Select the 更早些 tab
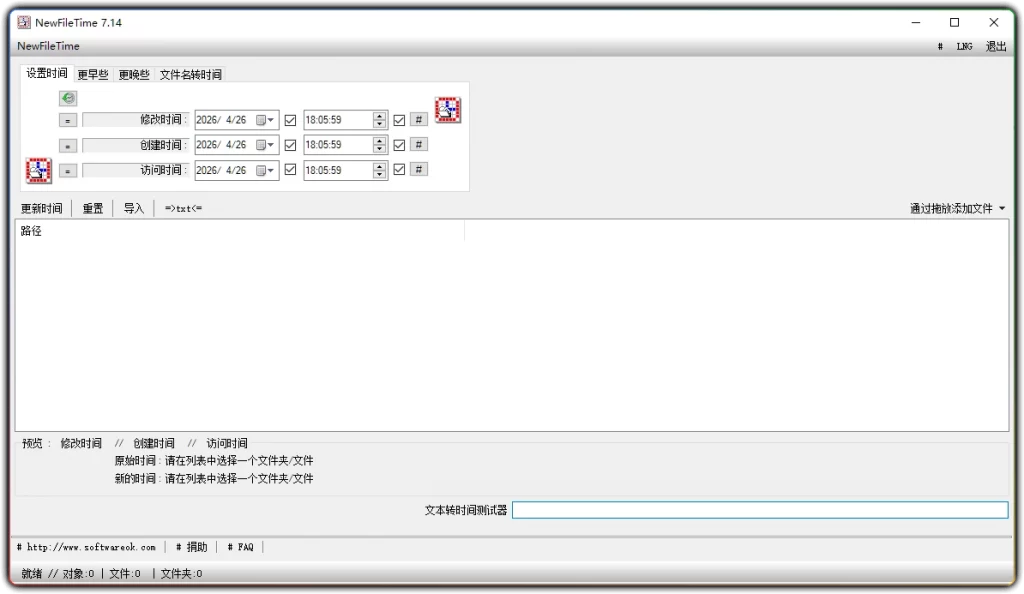Image resolution: width=1024 pixels, height=594 pixels. point(91,74)
